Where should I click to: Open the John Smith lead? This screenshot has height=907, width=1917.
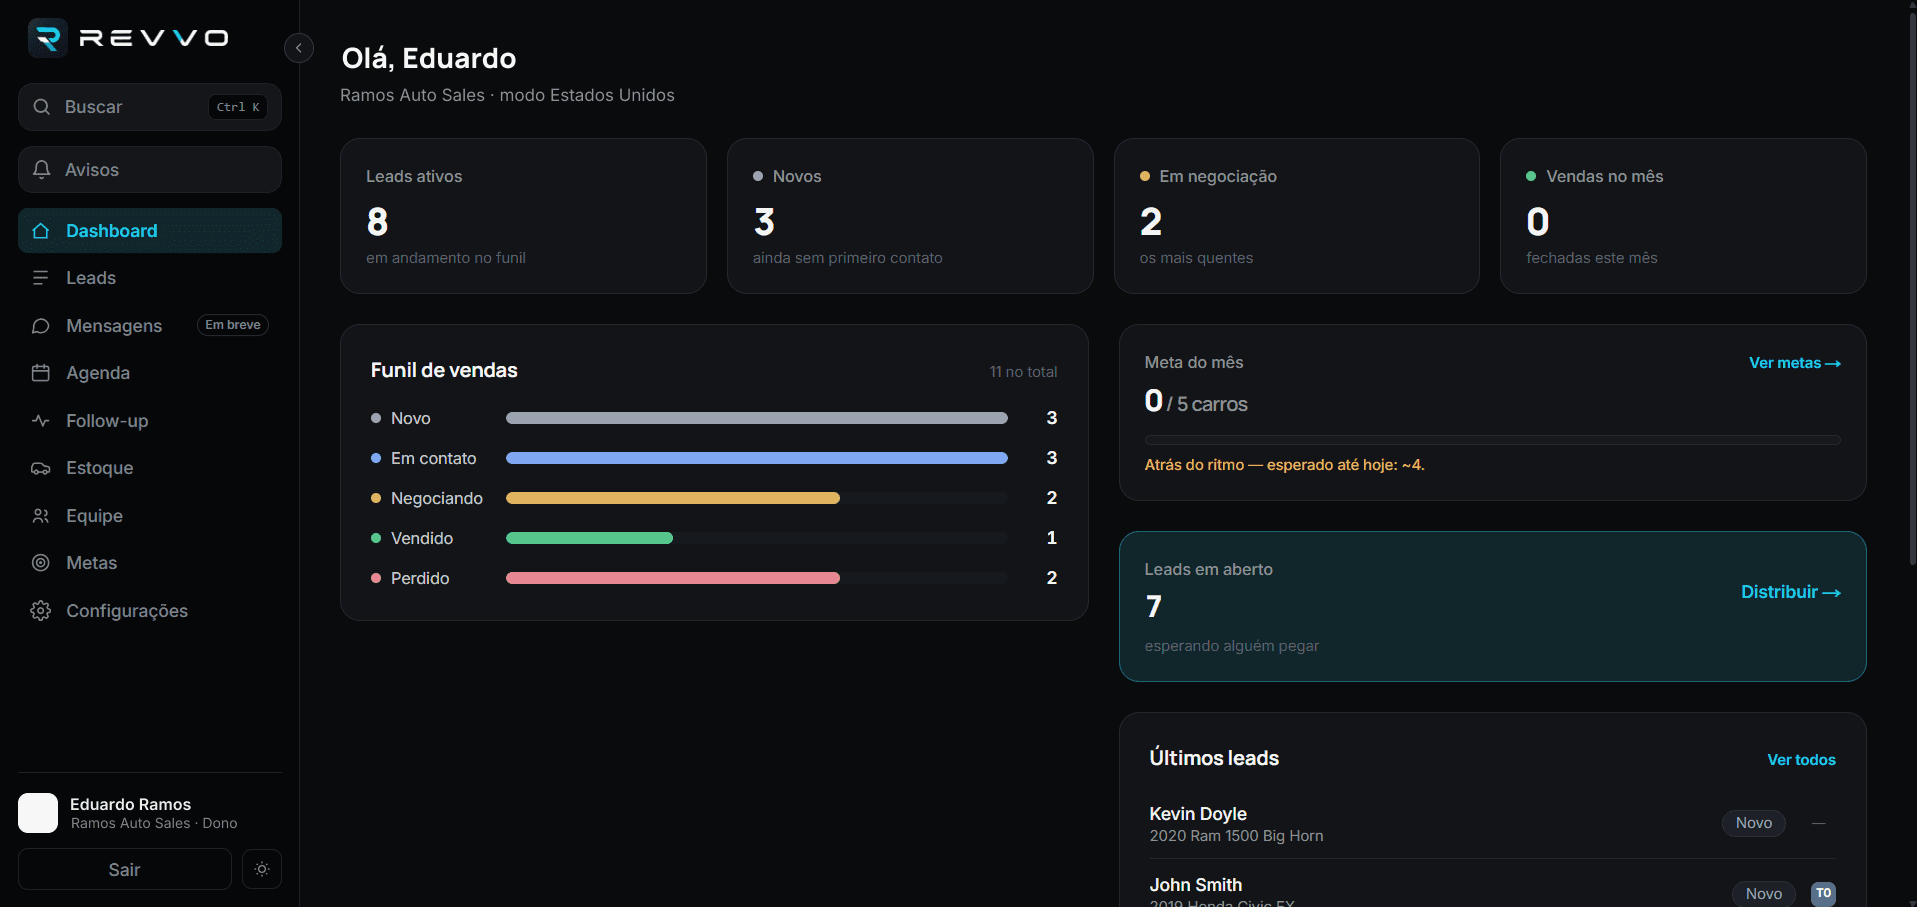1493,890
